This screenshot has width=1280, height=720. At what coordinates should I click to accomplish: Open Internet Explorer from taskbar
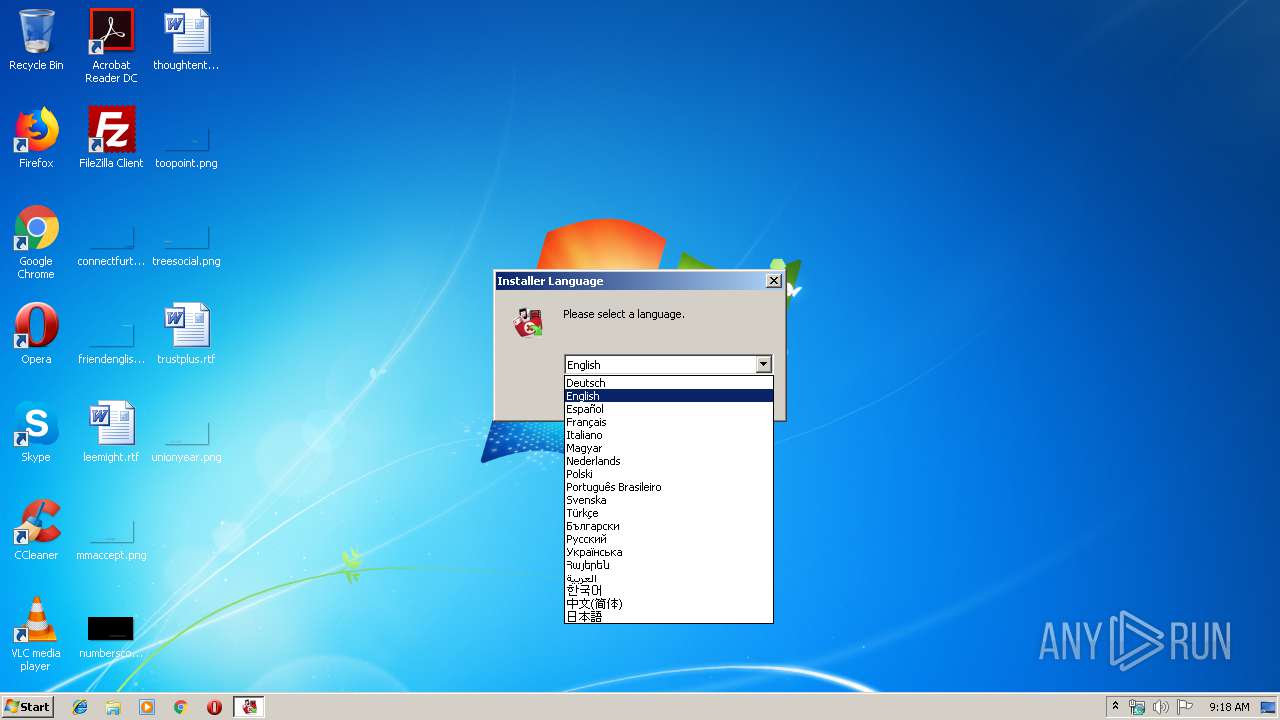click(x=80, y=707)
